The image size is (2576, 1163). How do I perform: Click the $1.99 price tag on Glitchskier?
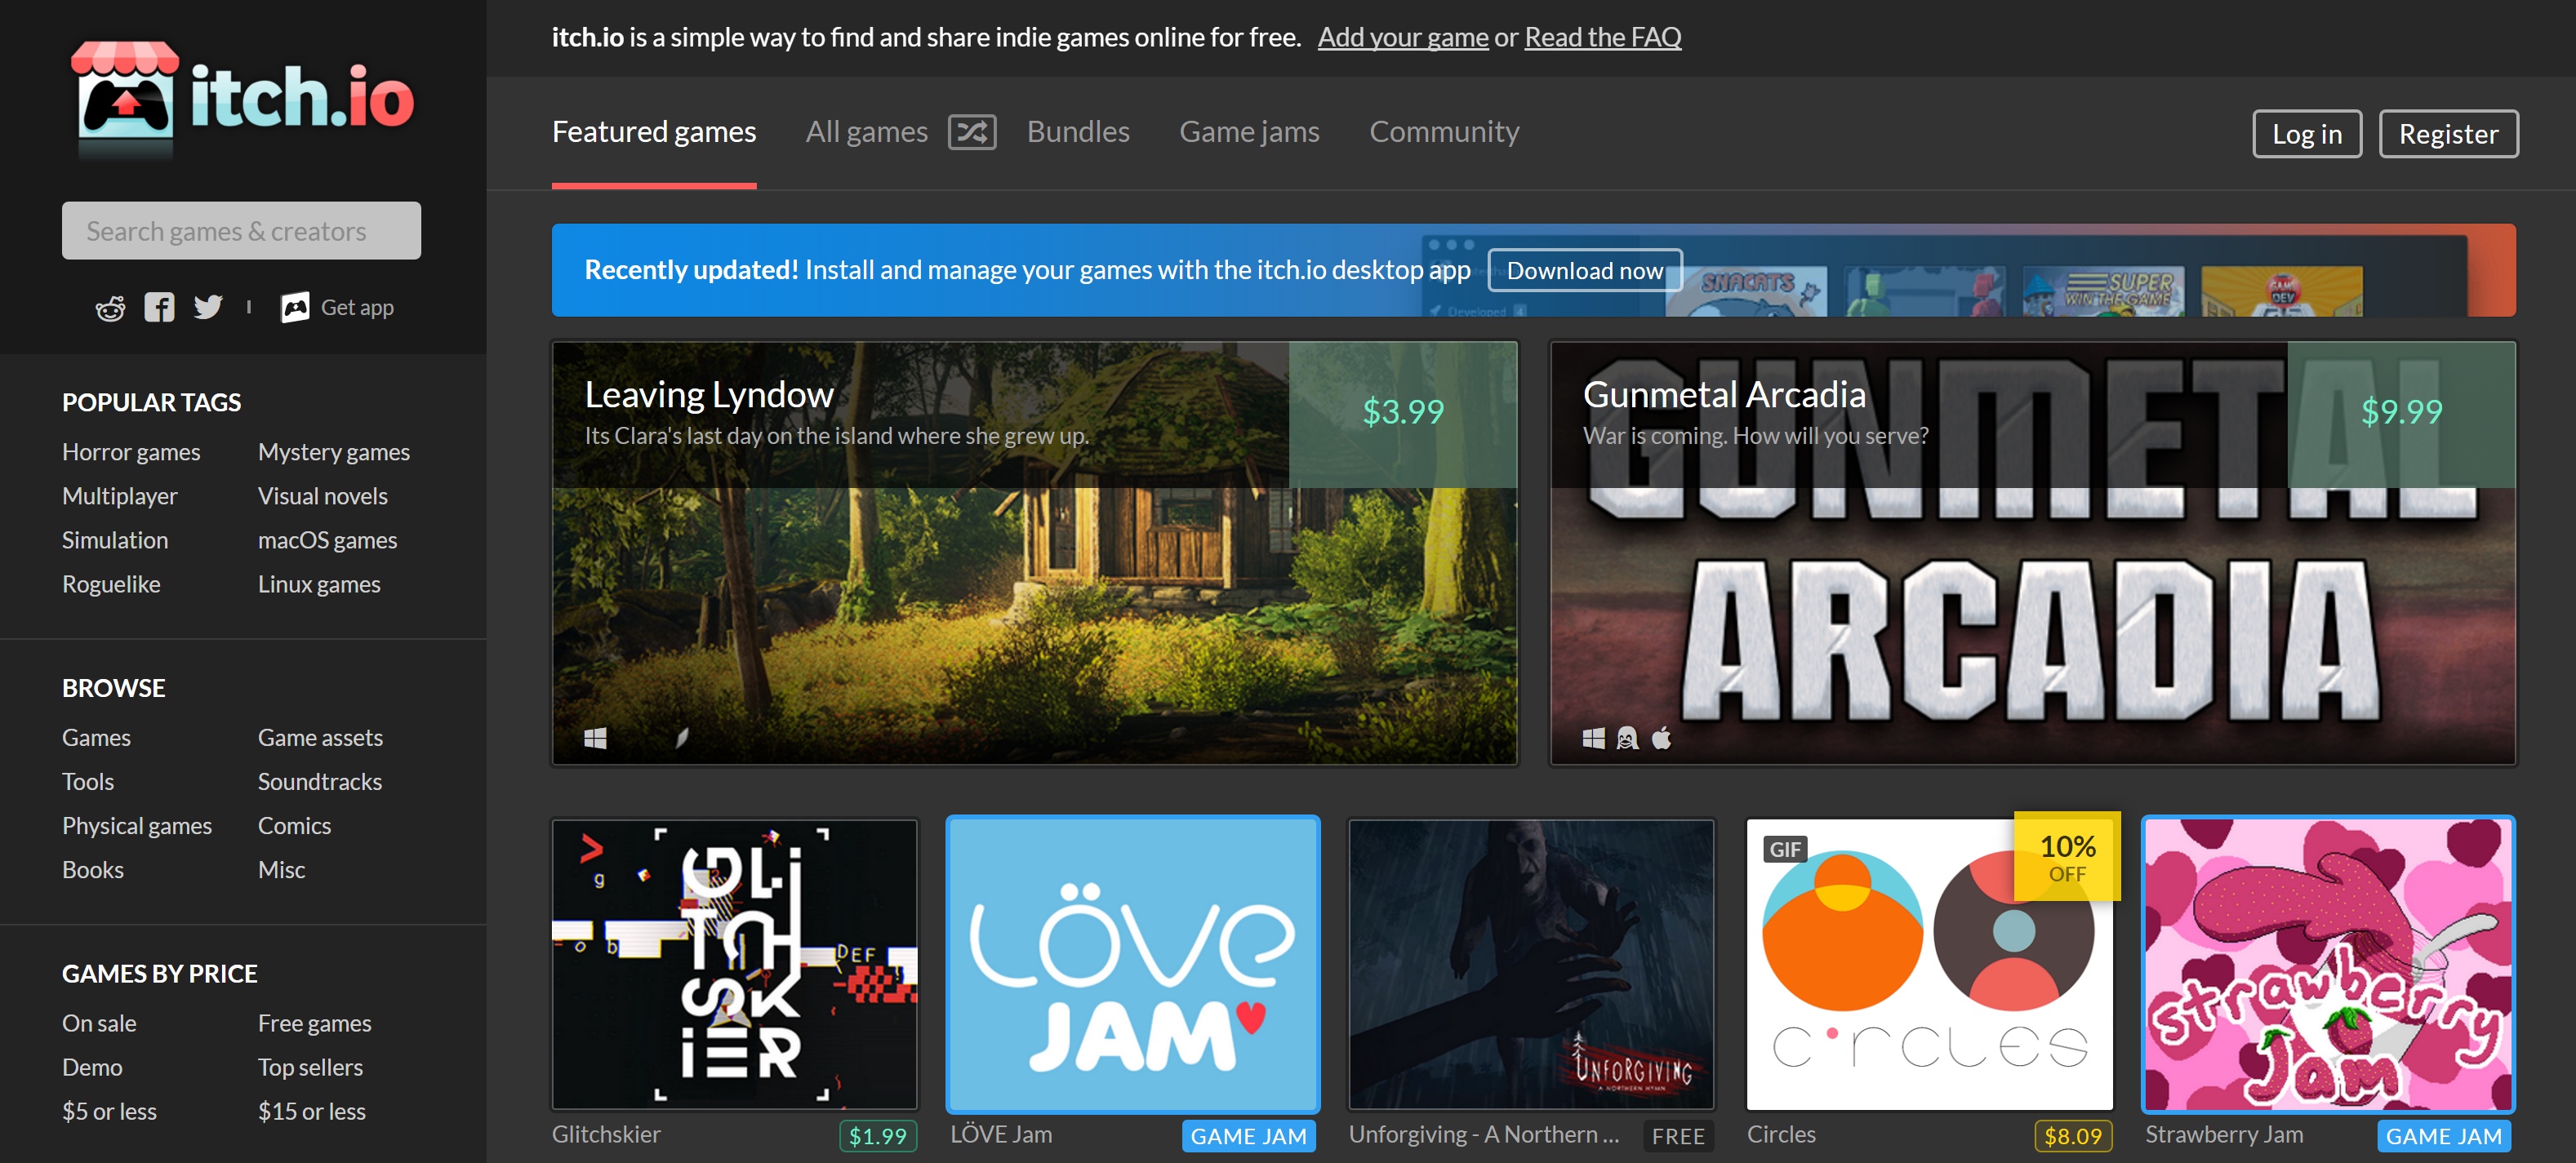point(877,1136)
